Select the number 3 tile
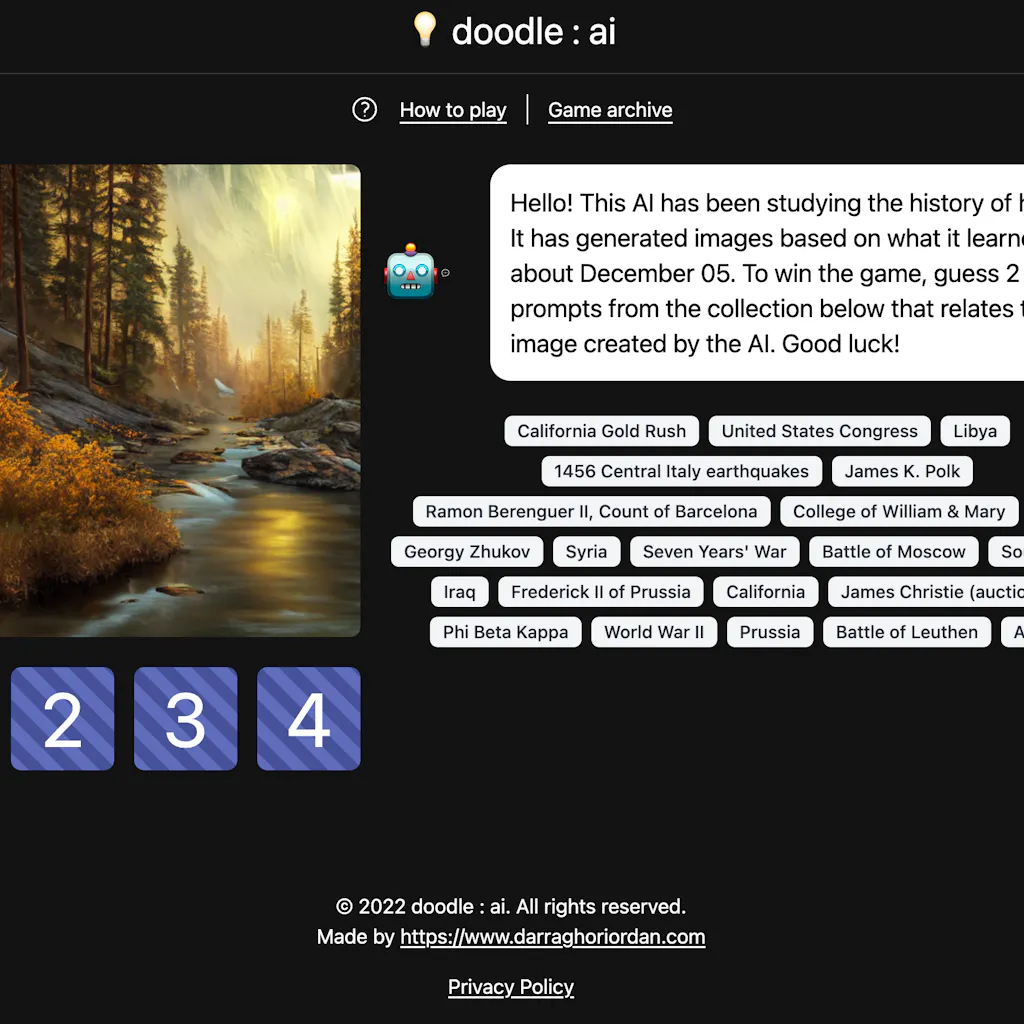 [x=185, y=718]
